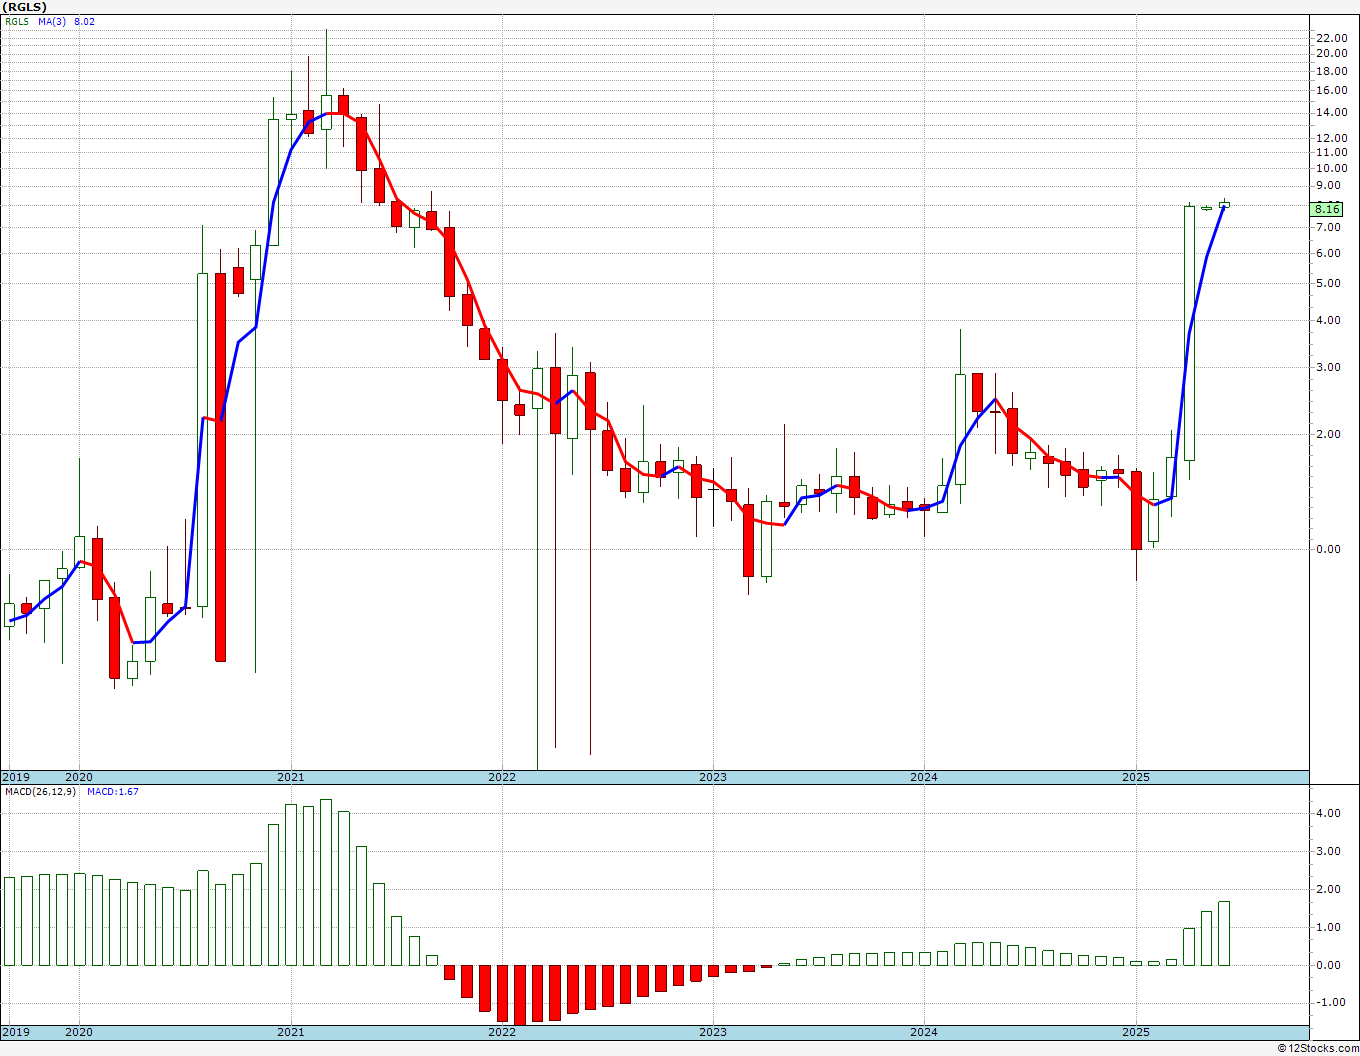Viewport: 1360px width, 1056px height.
Task: Select 2020 on the MACD panel time axis
Action: tap(79, 1032)
